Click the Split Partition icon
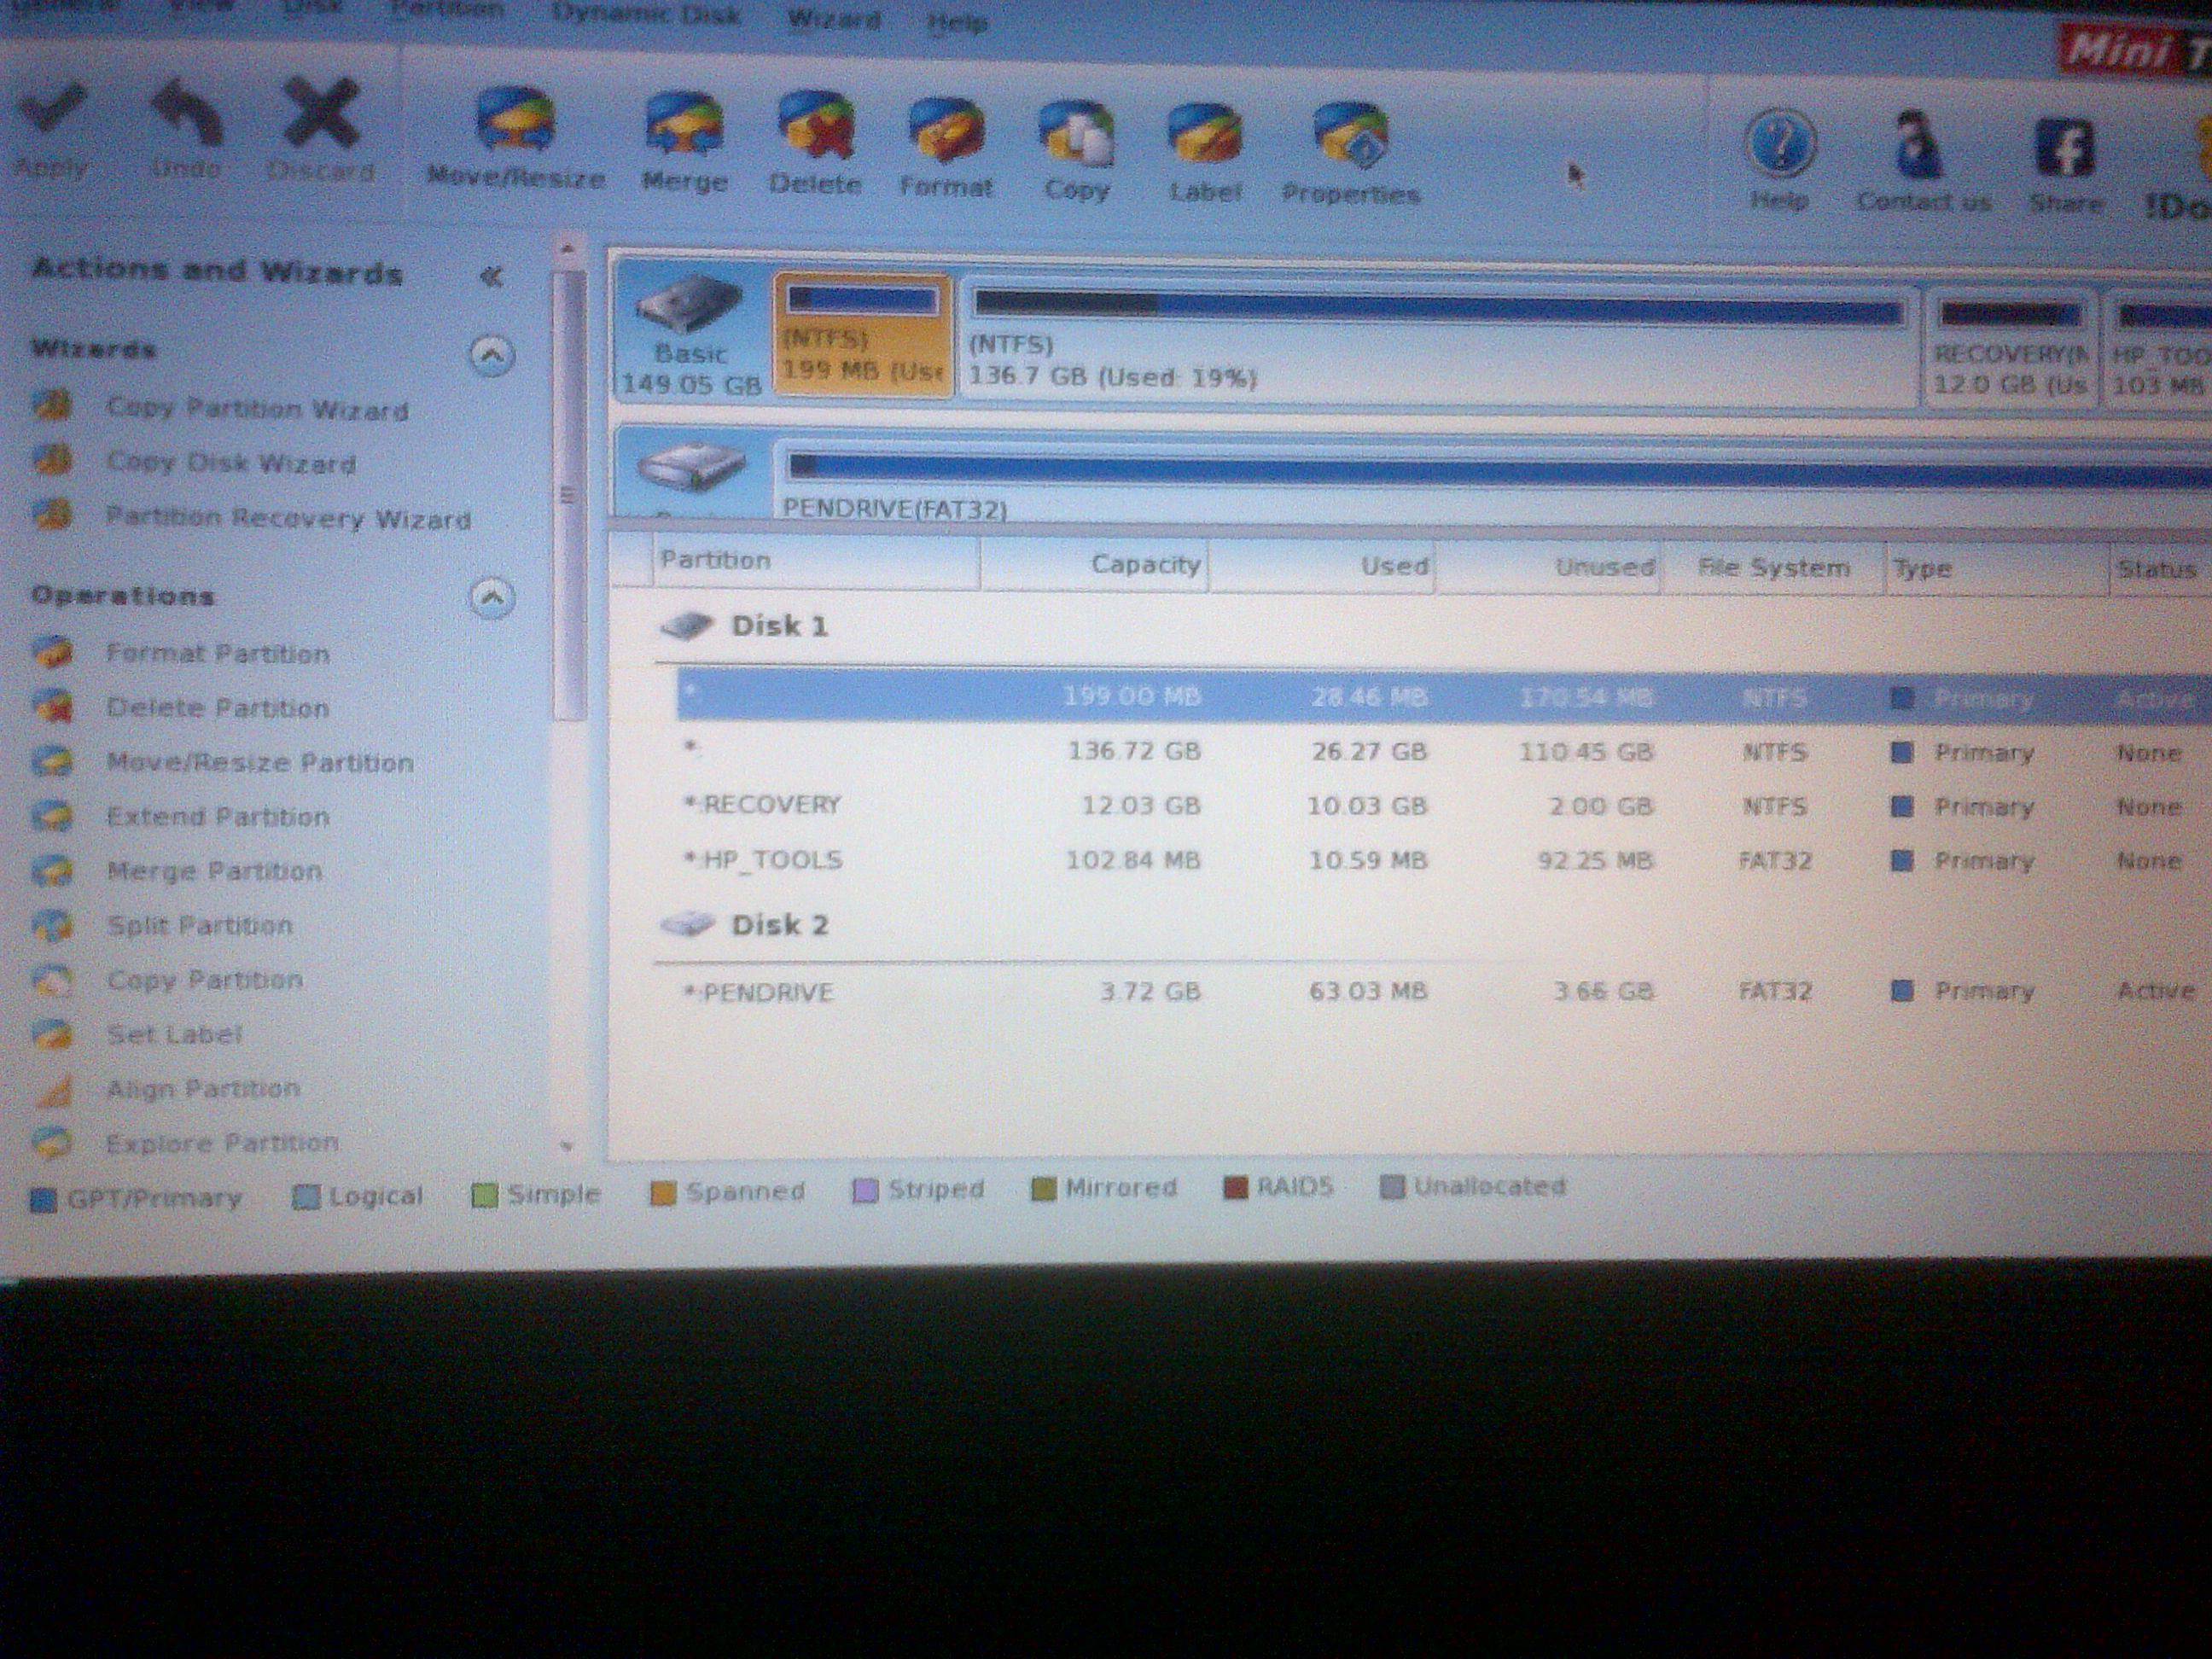 pyautogui.click(x=52, y=925)
